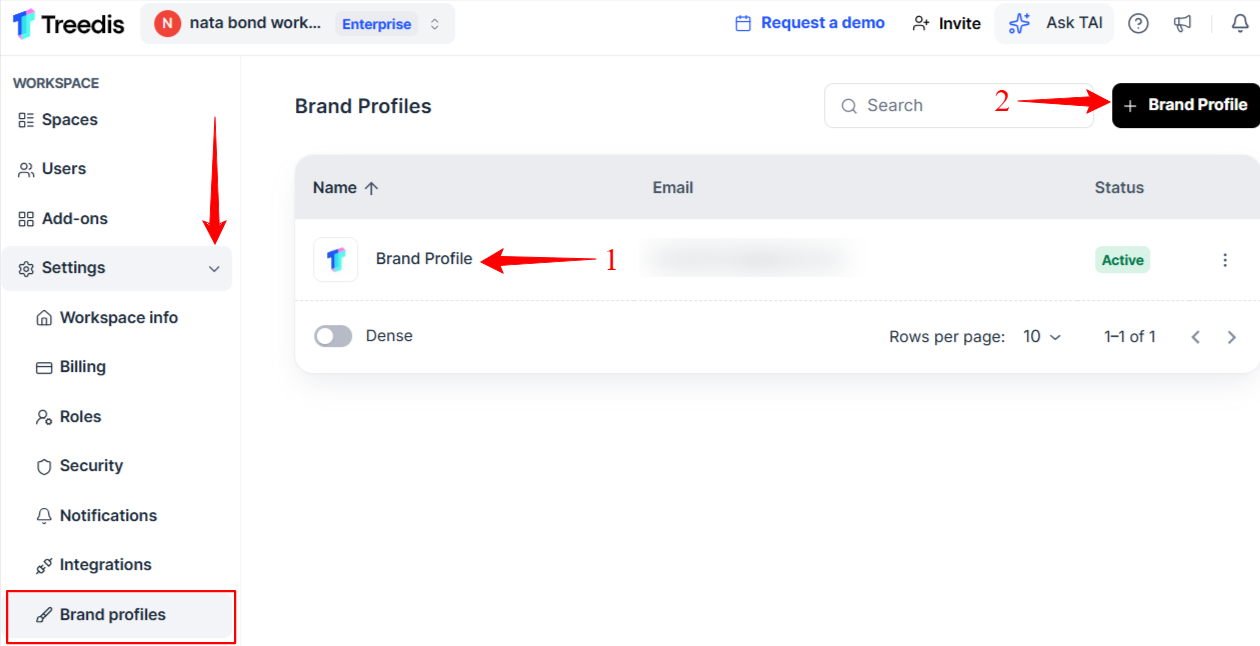Screen dimensions: 1260x646
Task: Toggle the Dense switch
Action: [x=333, y=336]
